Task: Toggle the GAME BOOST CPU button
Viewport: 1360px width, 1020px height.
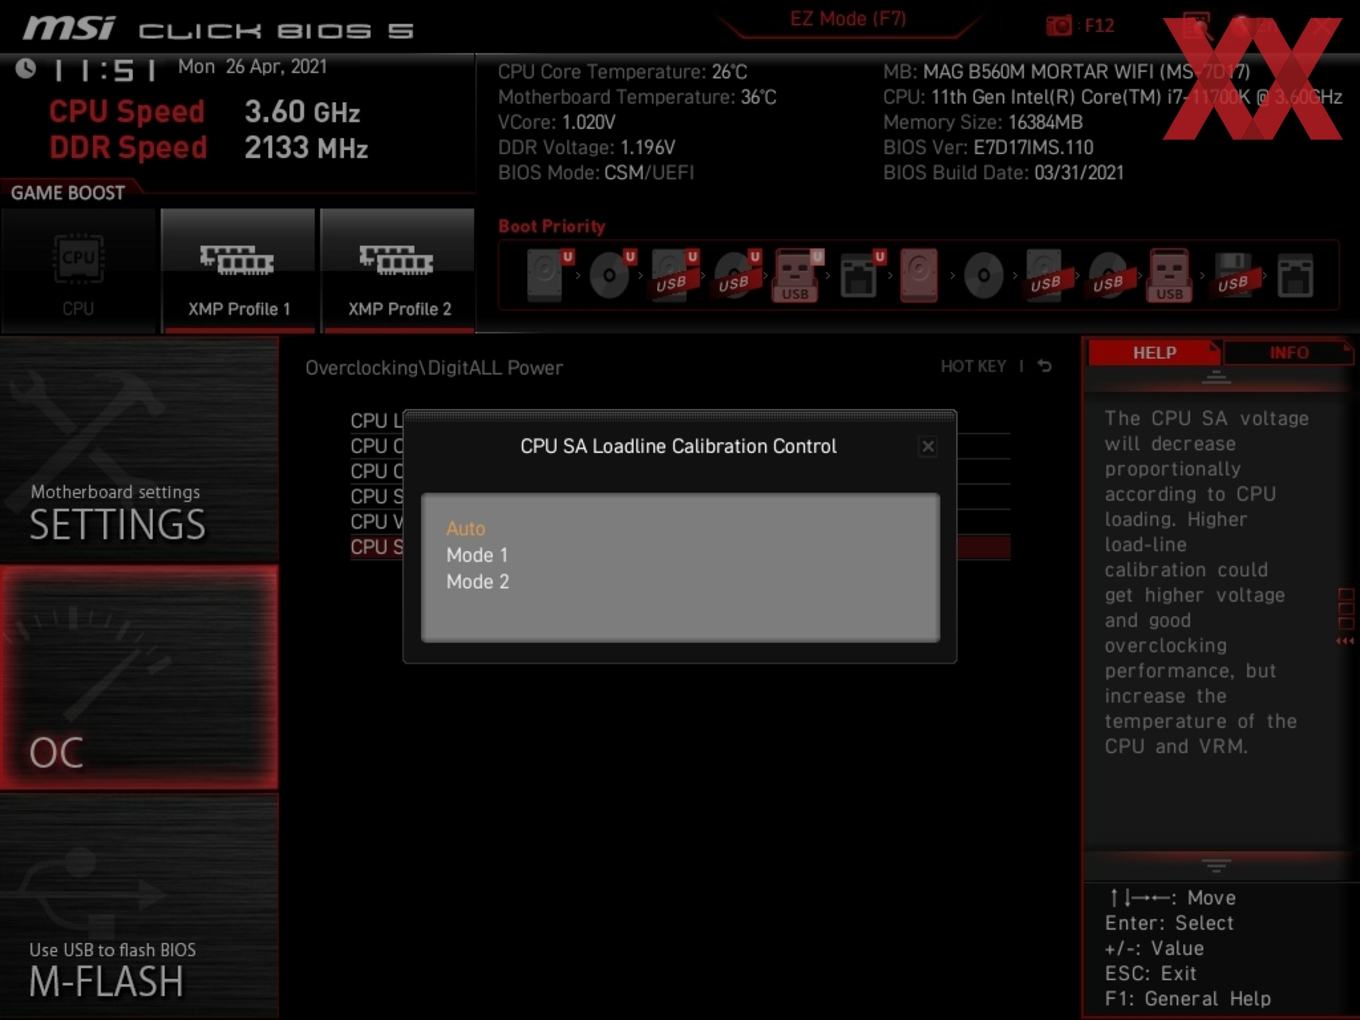Action: coord(78,270)
